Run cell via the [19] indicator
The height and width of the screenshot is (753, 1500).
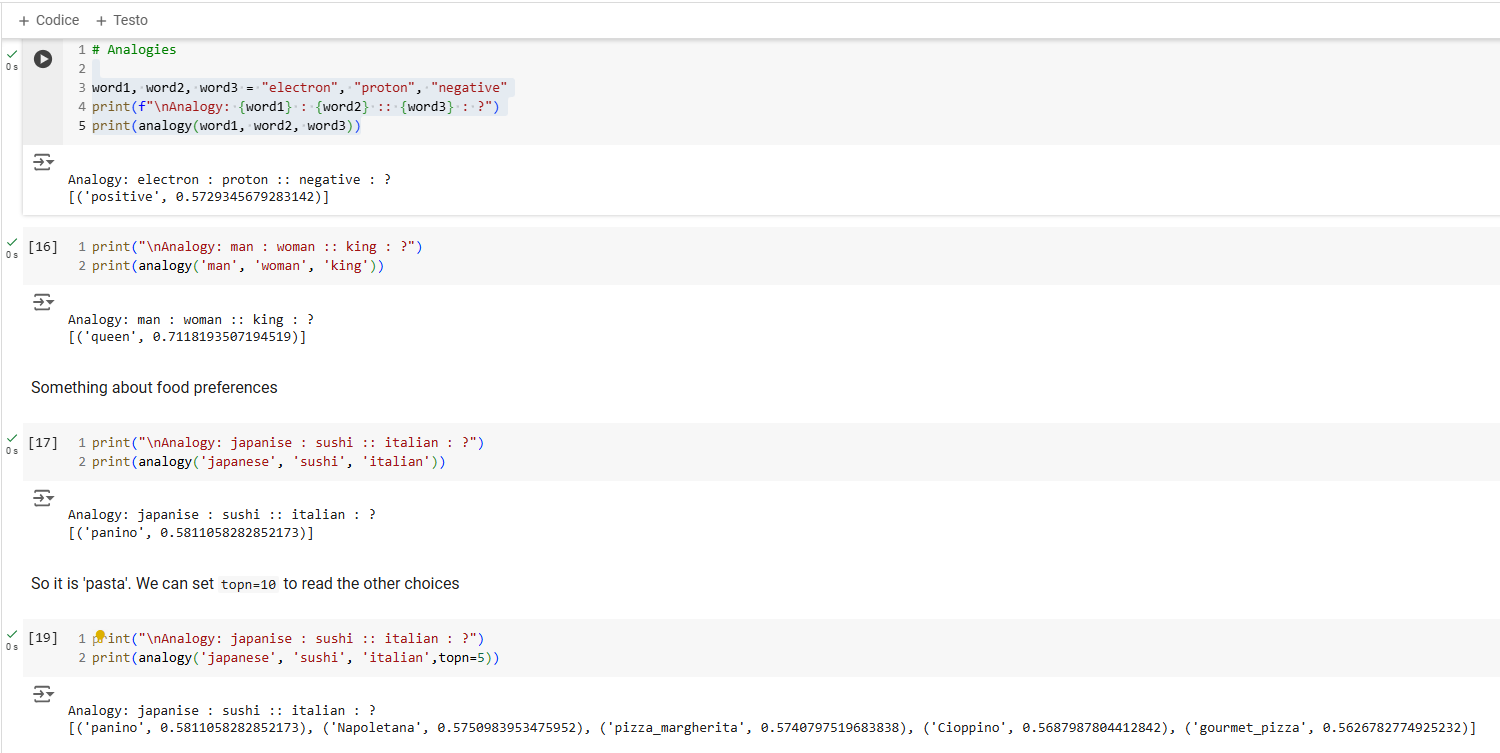43,638
